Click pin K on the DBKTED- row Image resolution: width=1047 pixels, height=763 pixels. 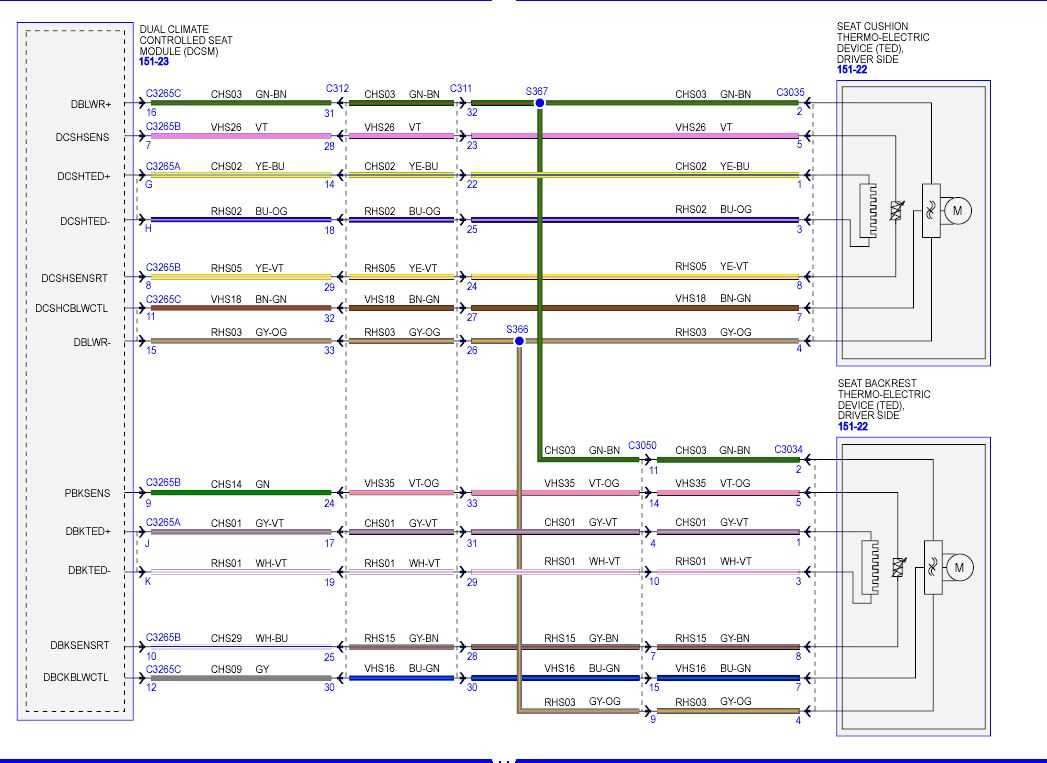tap(148, 581)
